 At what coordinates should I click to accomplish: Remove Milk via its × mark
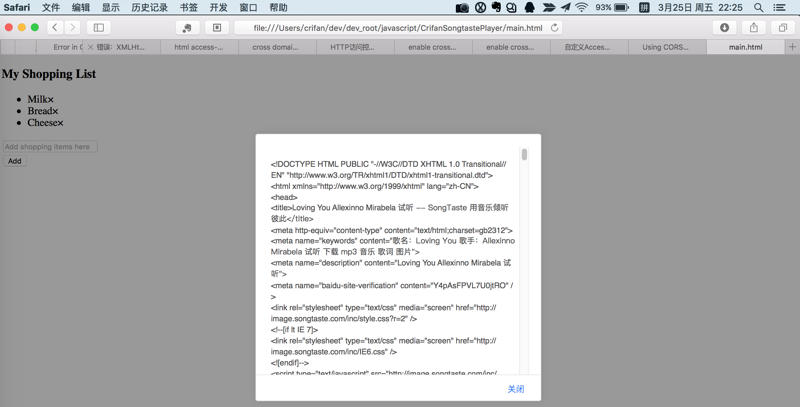51,99
